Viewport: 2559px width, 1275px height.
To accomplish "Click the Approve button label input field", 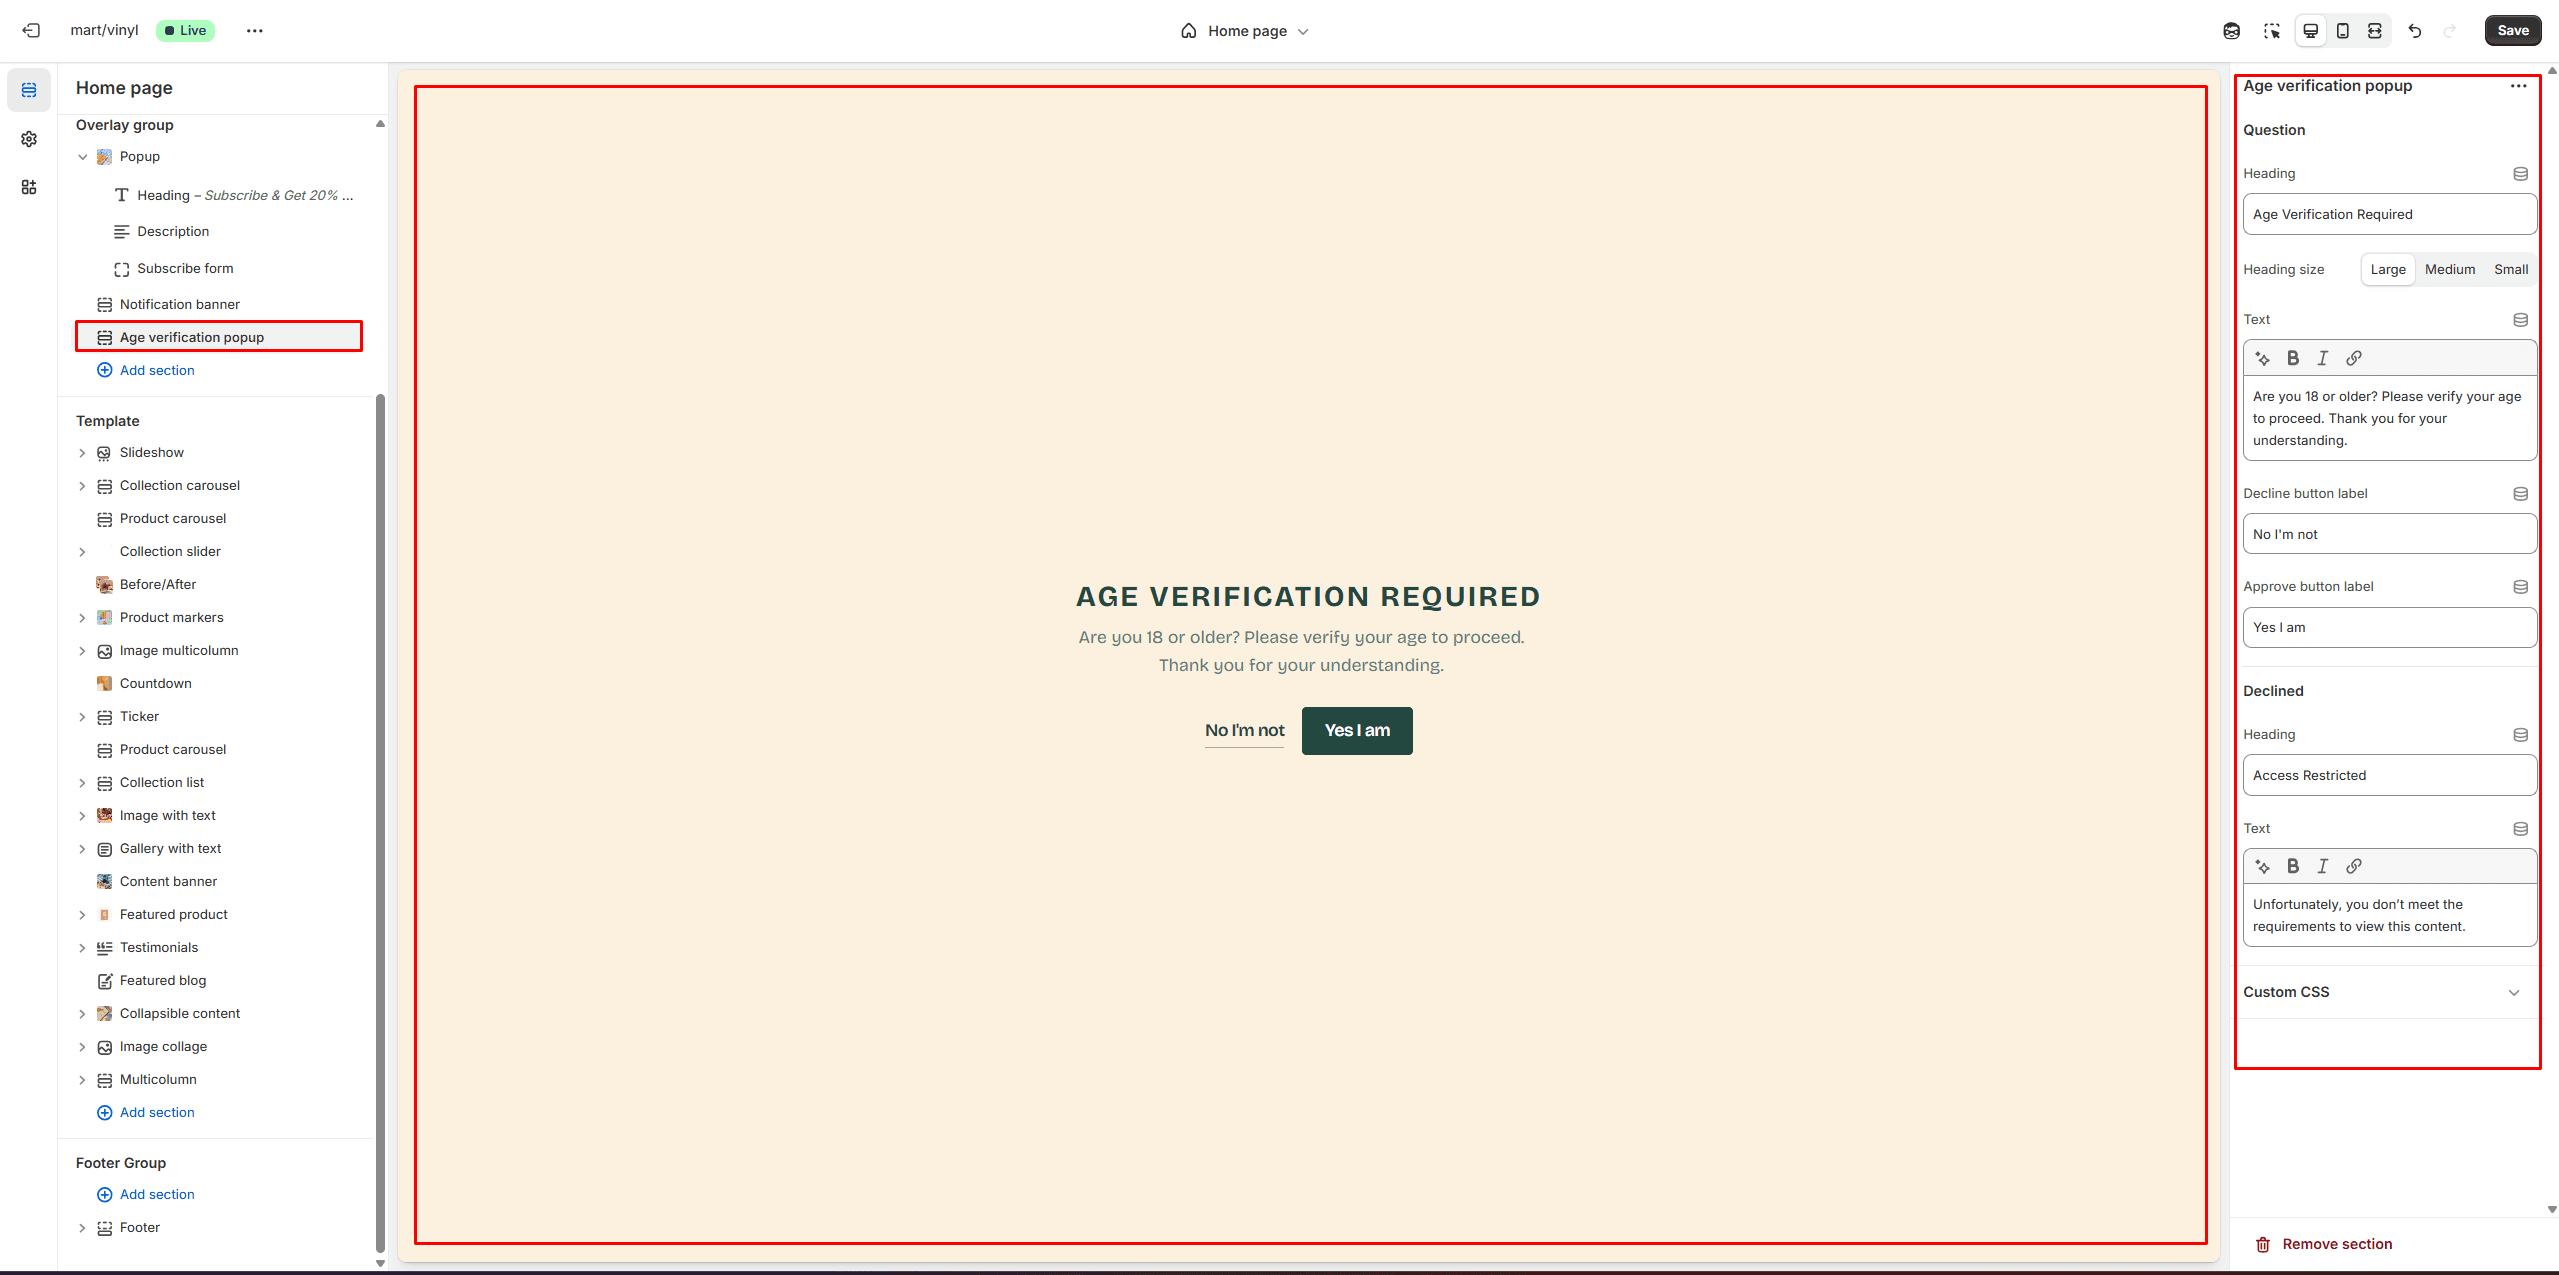I will pyautogui.click(x=2389, y=628).
